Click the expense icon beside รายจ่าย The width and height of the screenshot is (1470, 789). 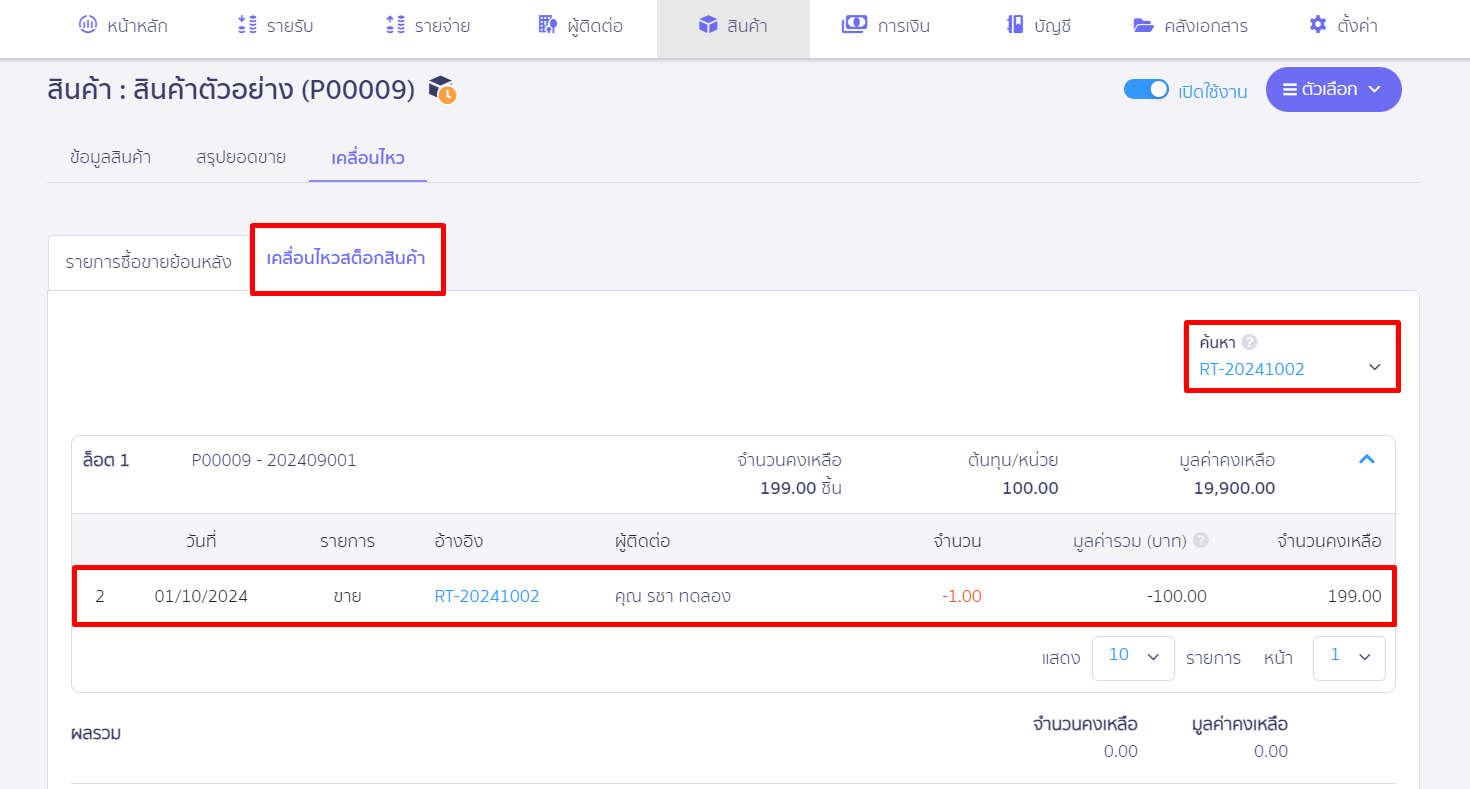click(x=395, y=25)
